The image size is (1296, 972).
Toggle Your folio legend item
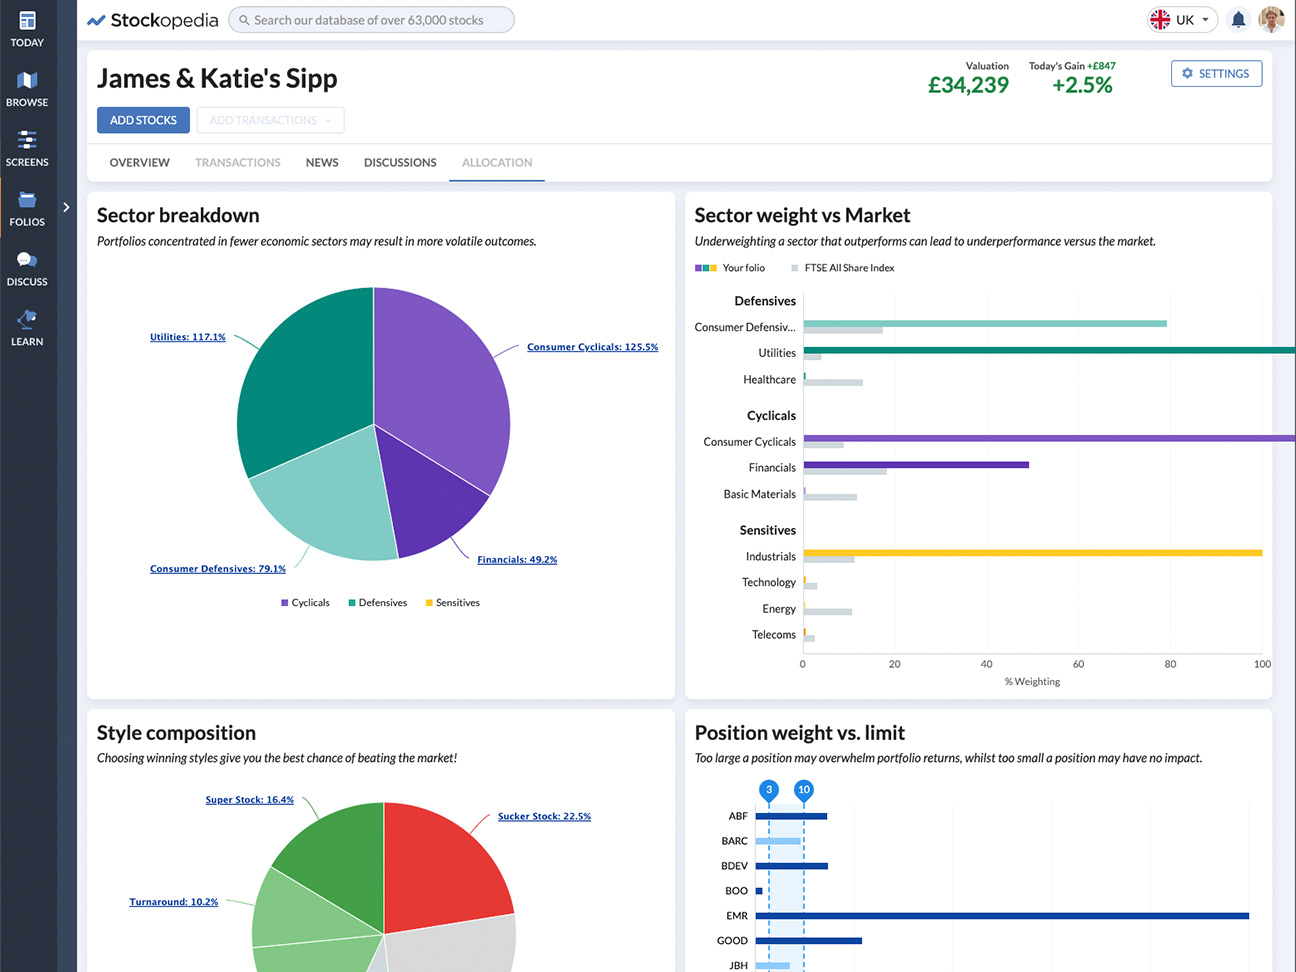(x=730, y=268)
